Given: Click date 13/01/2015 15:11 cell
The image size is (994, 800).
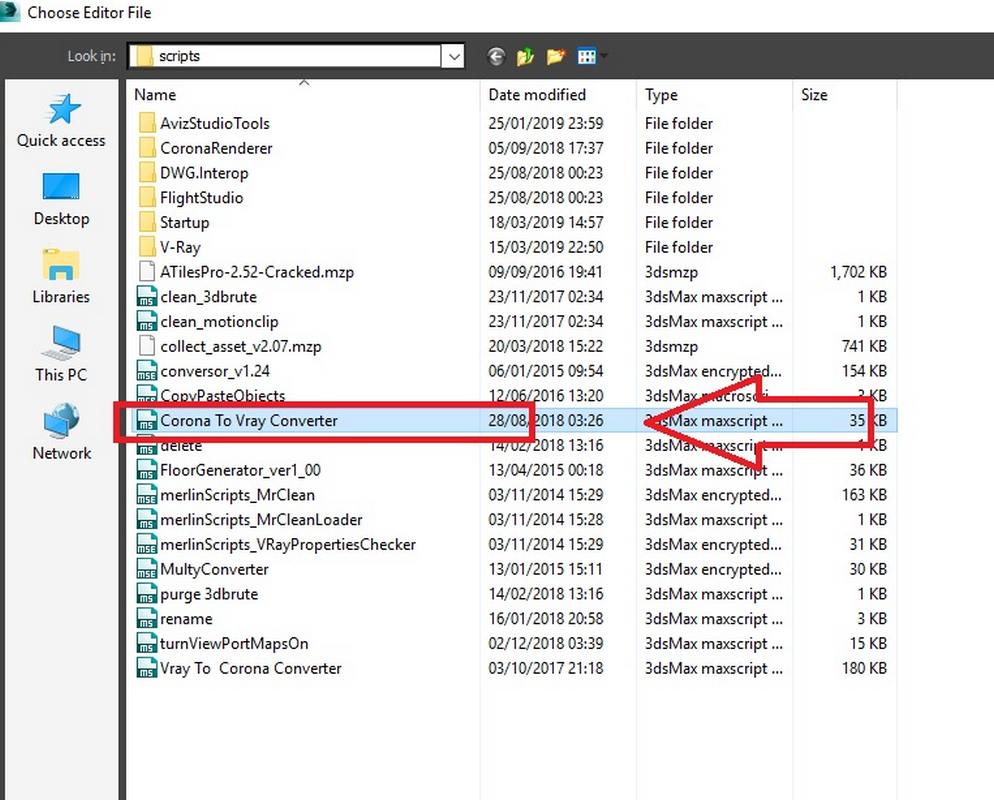Looking at the screenshot, I should (545, 569).
